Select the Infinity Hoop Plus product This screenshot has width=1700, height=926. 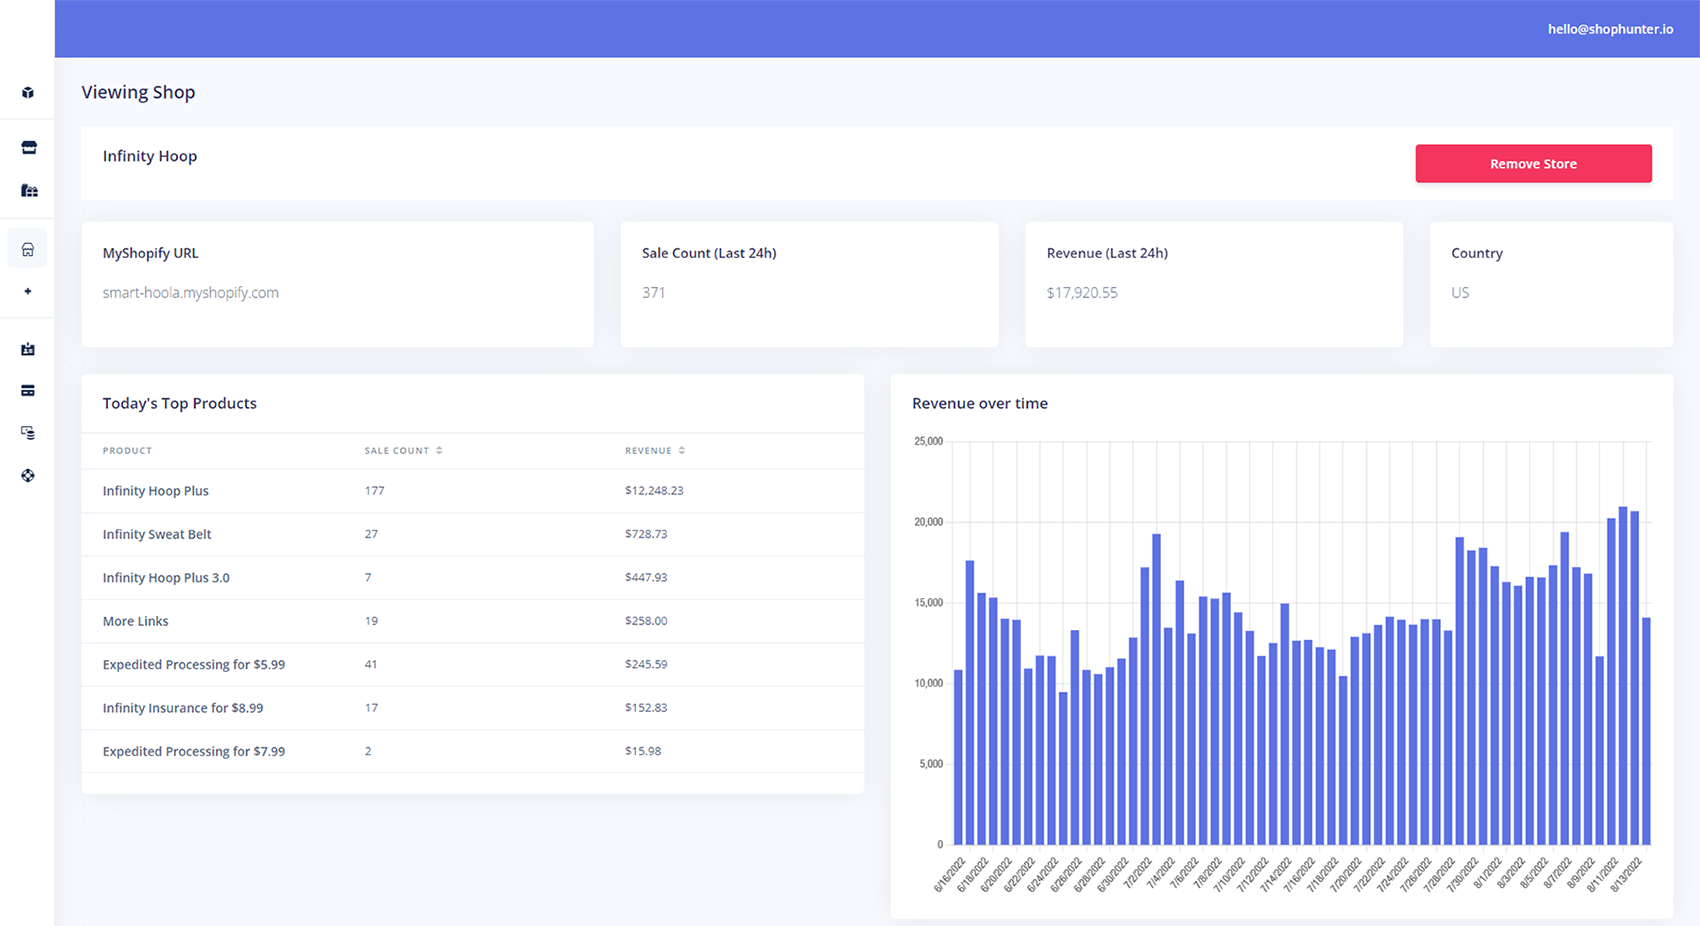coord(155,491)
